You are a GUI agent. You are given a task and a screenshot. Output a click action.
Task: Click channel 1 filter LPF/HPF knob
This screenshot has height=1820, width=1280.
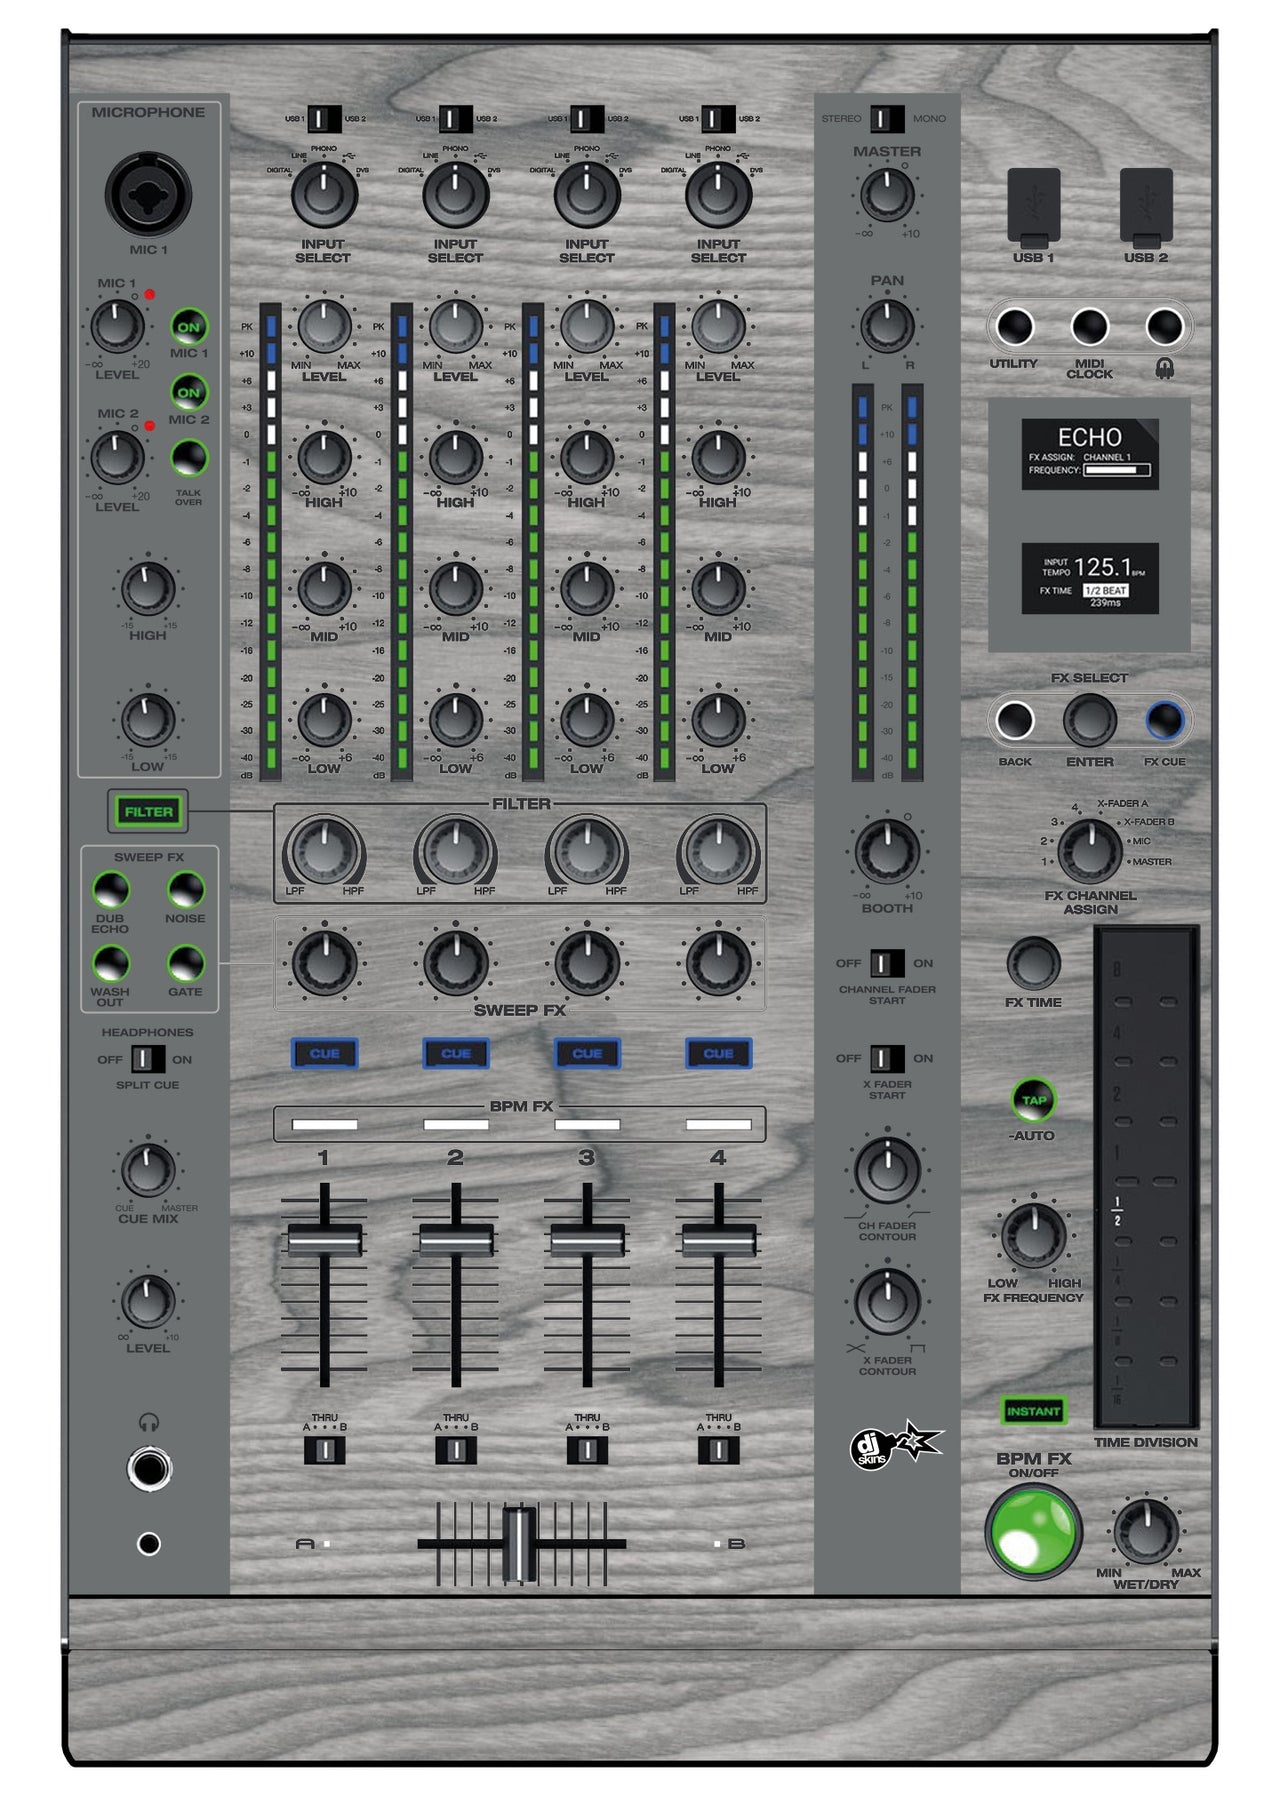coord(324,852)
